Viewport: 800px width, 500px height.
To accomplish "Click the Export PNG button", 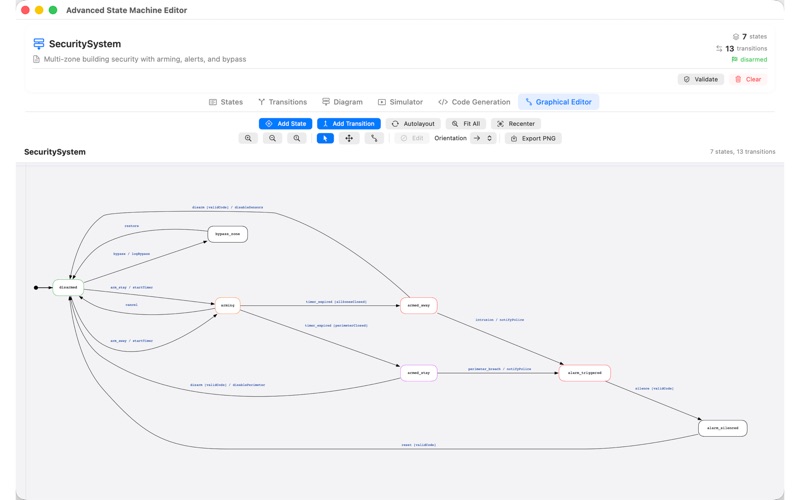I will [x=533, y=138].
